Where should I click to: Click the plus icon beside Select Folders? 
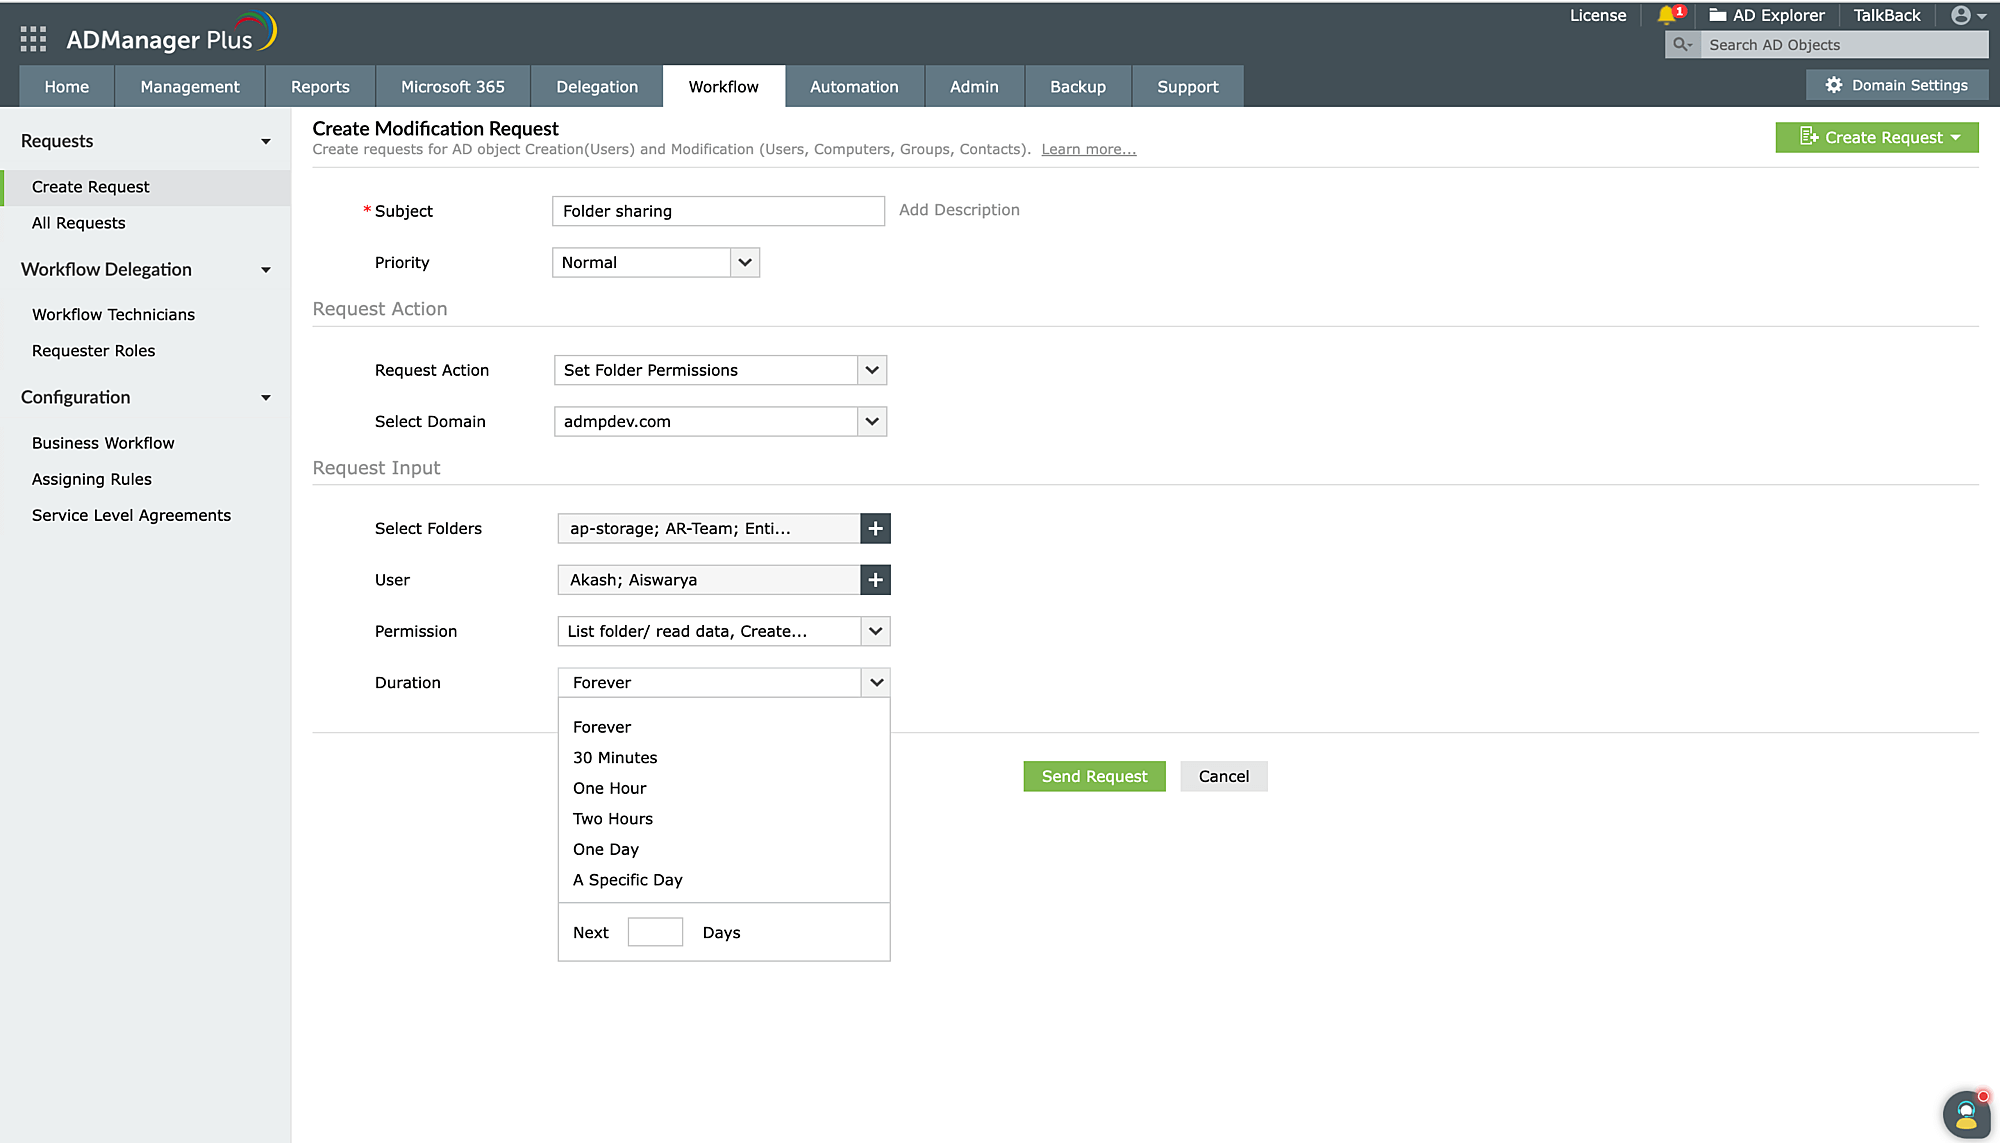(875, 528)
